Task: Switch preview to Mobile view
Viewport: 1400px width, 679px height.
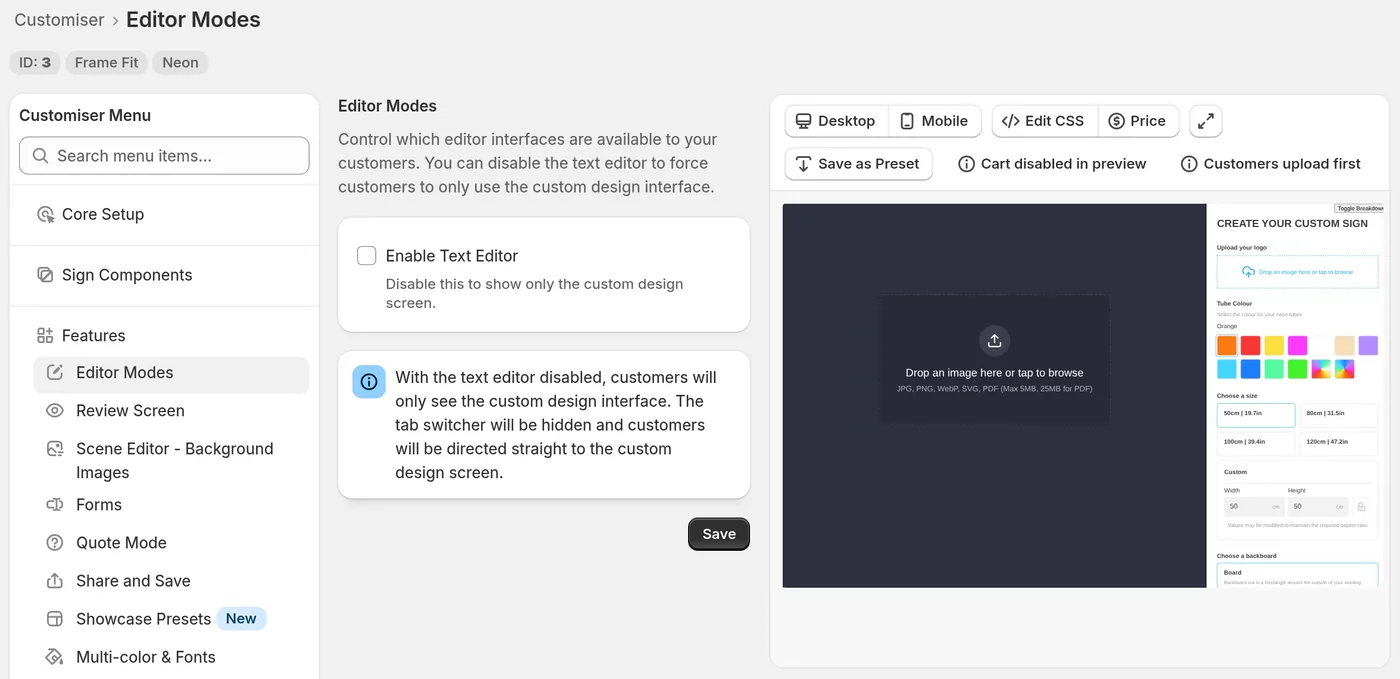Action: pyautogui.click(x=934, y=121)
